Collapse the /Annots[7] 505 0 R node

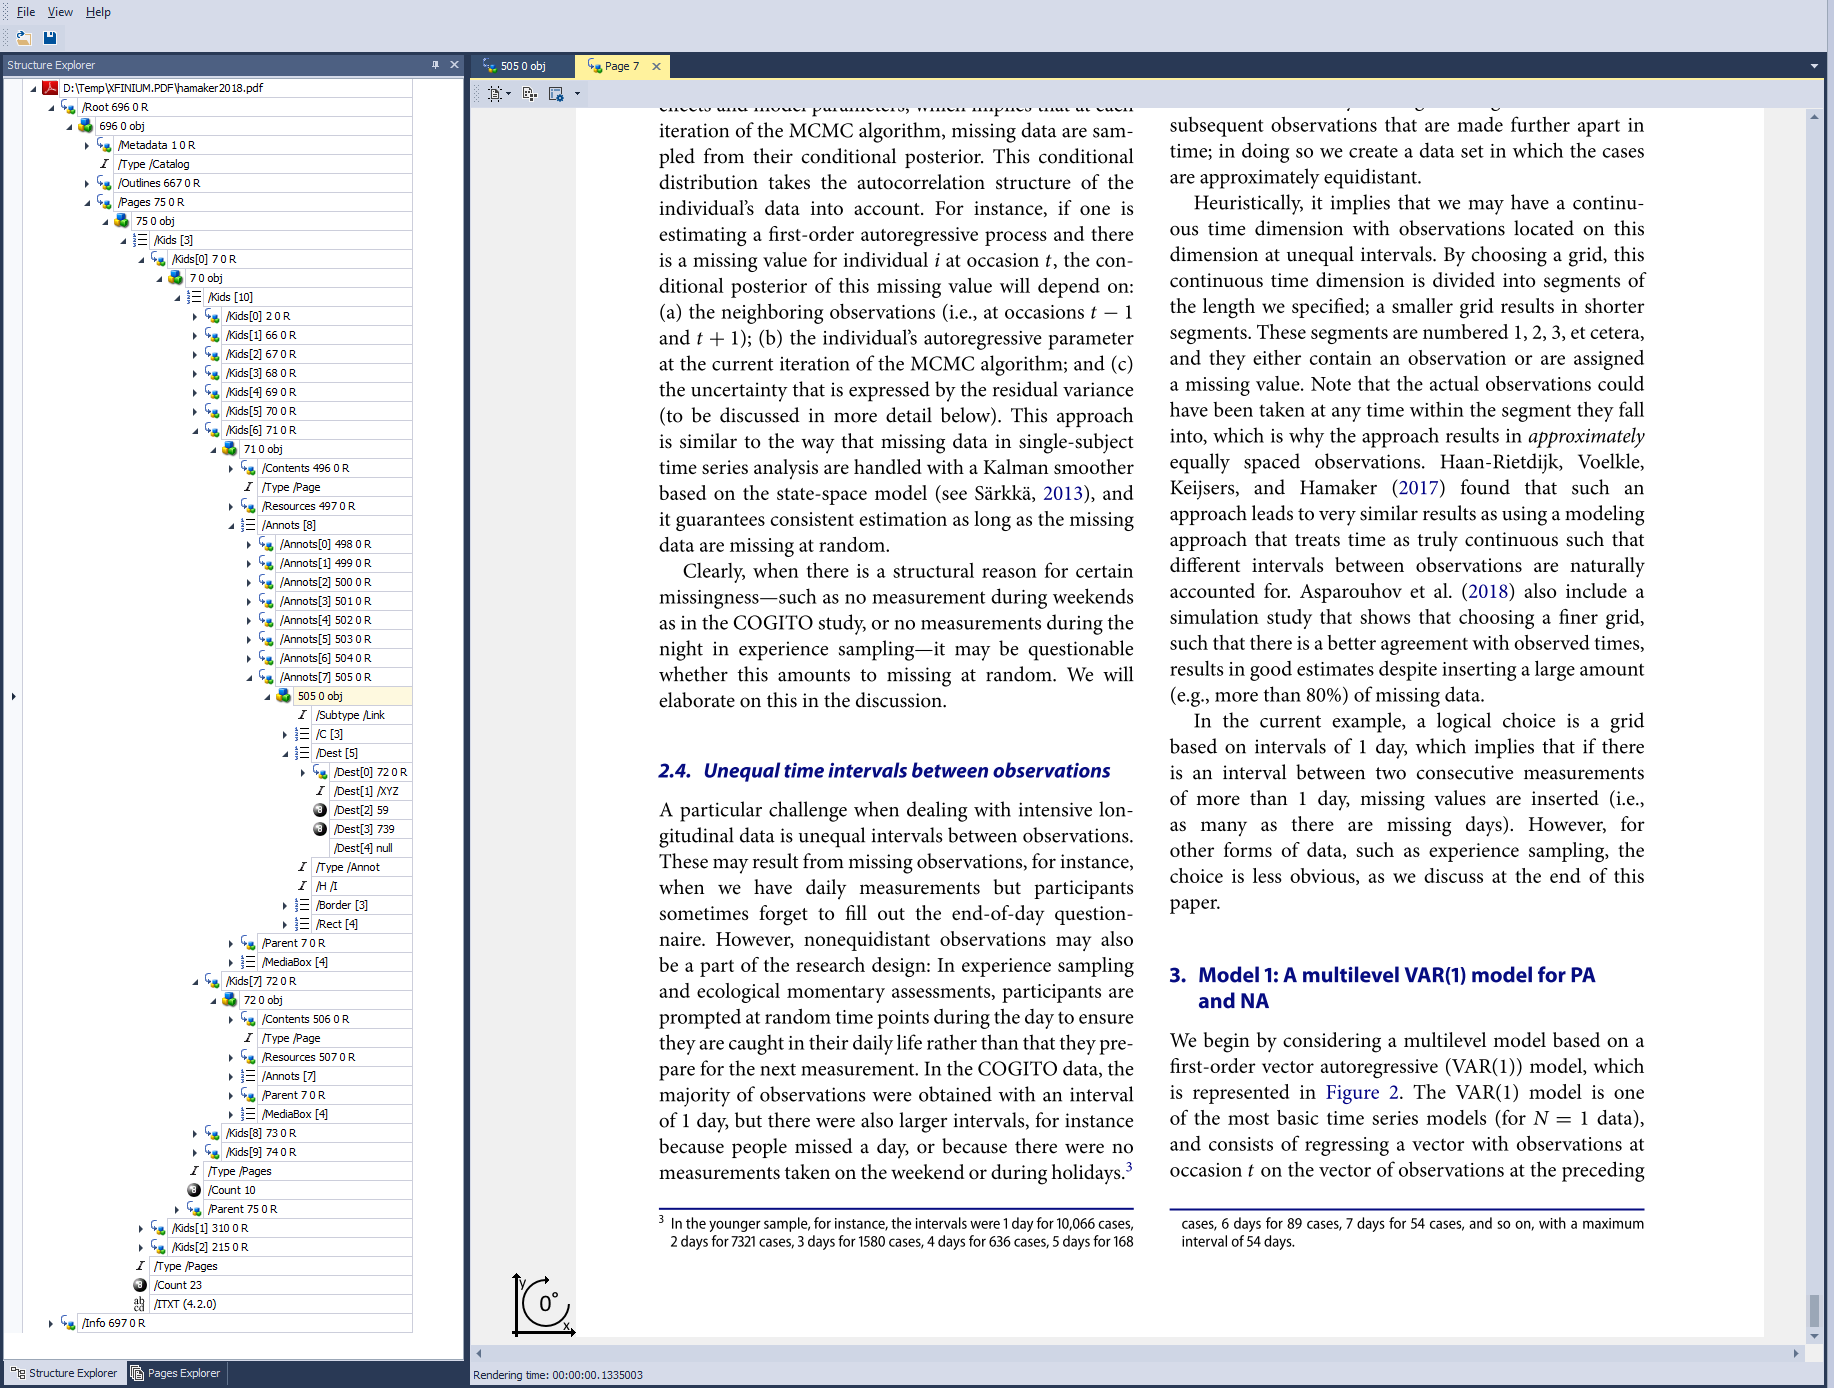point(249,678)
